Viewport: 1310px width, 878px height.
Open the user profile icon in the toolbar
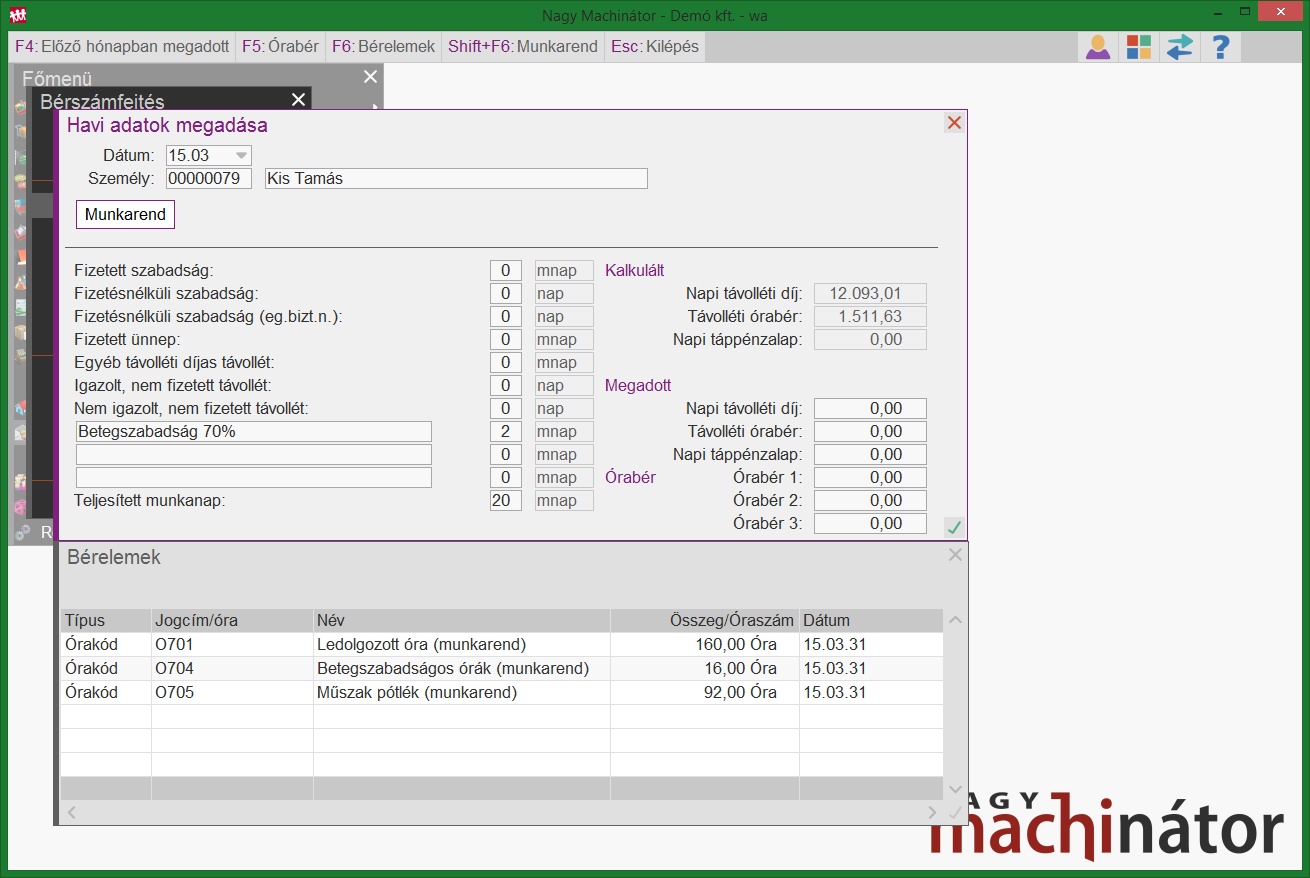[x=1098, y=47]
